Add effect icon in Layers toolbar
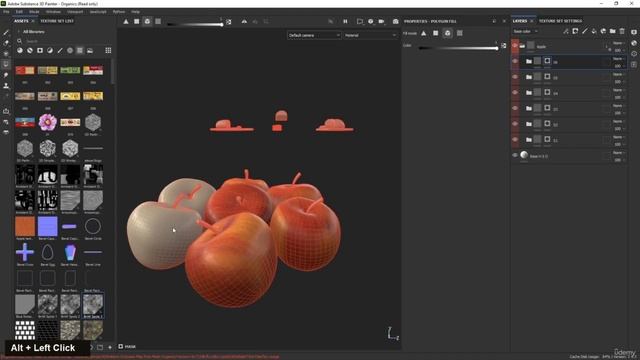The width and height of the screenshot is (640, 360). pos(566,31)
